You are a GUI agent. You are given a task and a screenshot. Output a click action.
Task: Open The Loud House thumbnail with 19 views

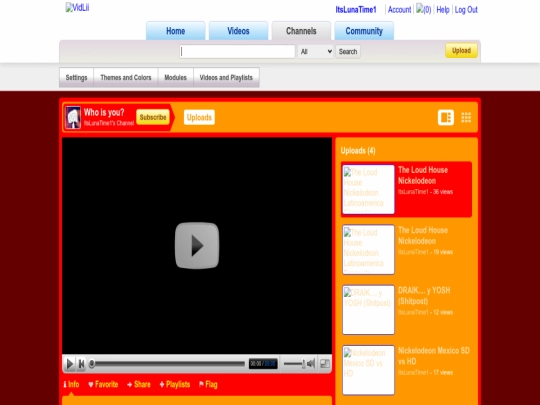point(368,250)
